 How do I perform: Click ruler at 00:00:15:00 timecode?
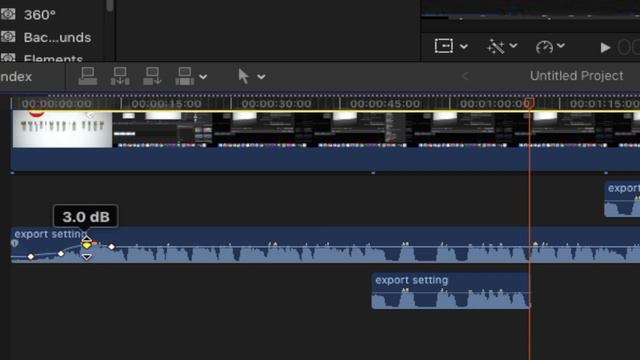point(166,104)
